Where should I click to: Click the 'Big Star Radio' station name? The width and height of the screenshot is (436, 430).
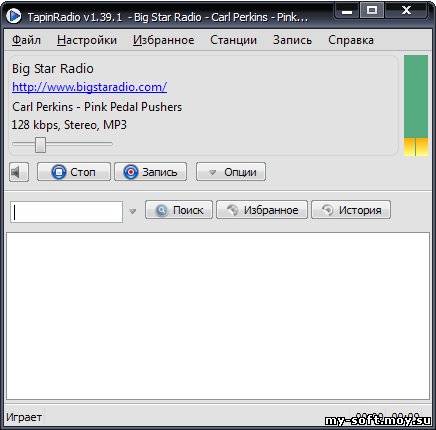tap(53, 69)
